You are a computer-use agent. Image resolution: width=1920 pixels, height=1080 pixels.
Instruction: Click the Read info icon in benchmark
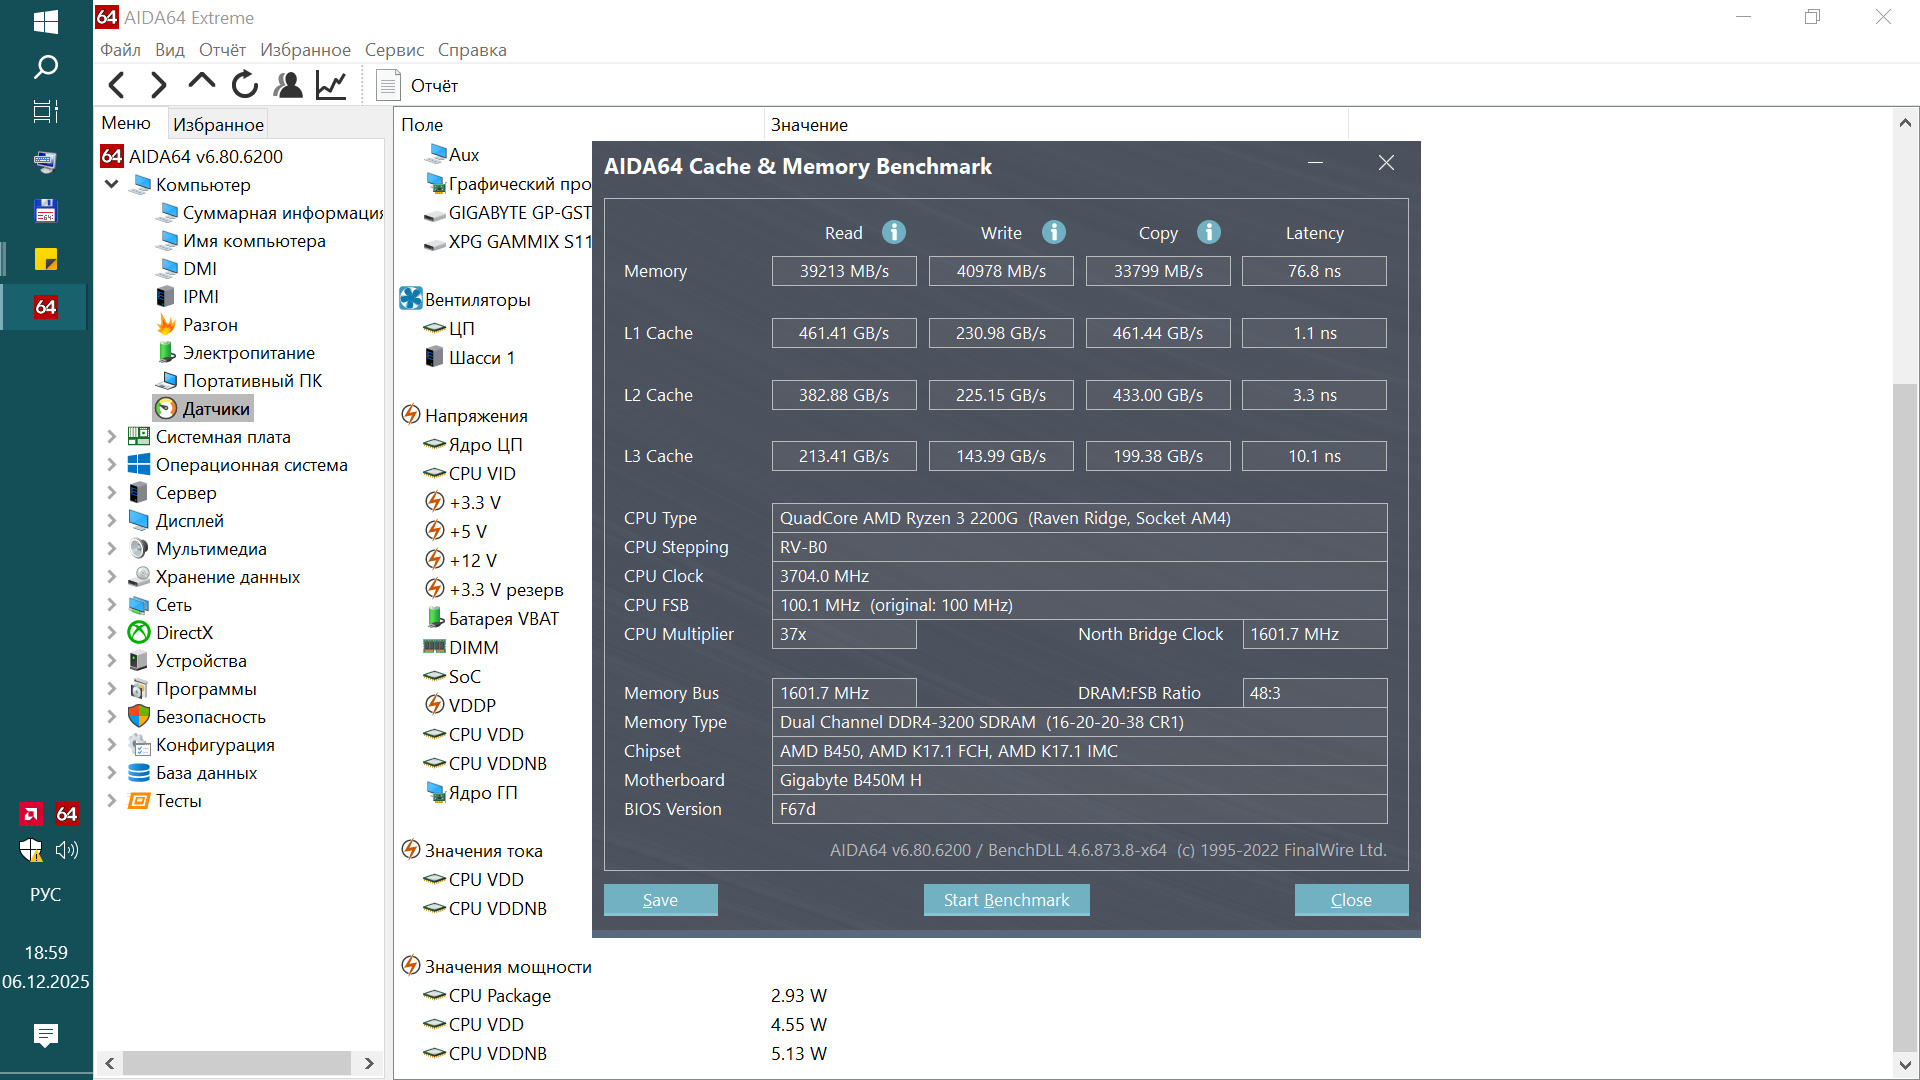coord(894,232)
